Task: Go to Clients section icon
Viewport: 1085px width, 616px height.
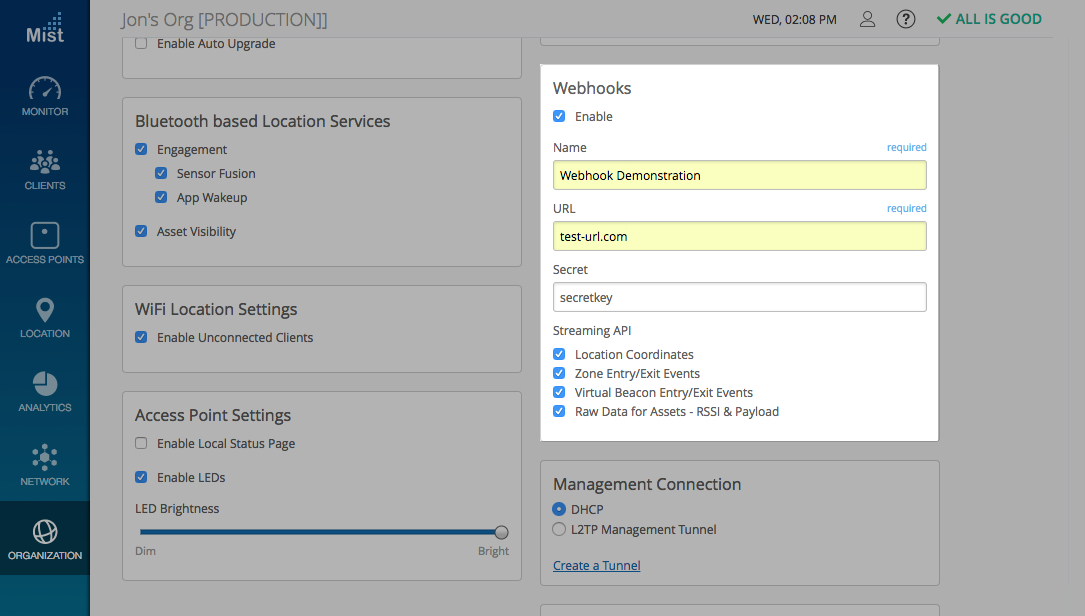Action: pos(45,163)
